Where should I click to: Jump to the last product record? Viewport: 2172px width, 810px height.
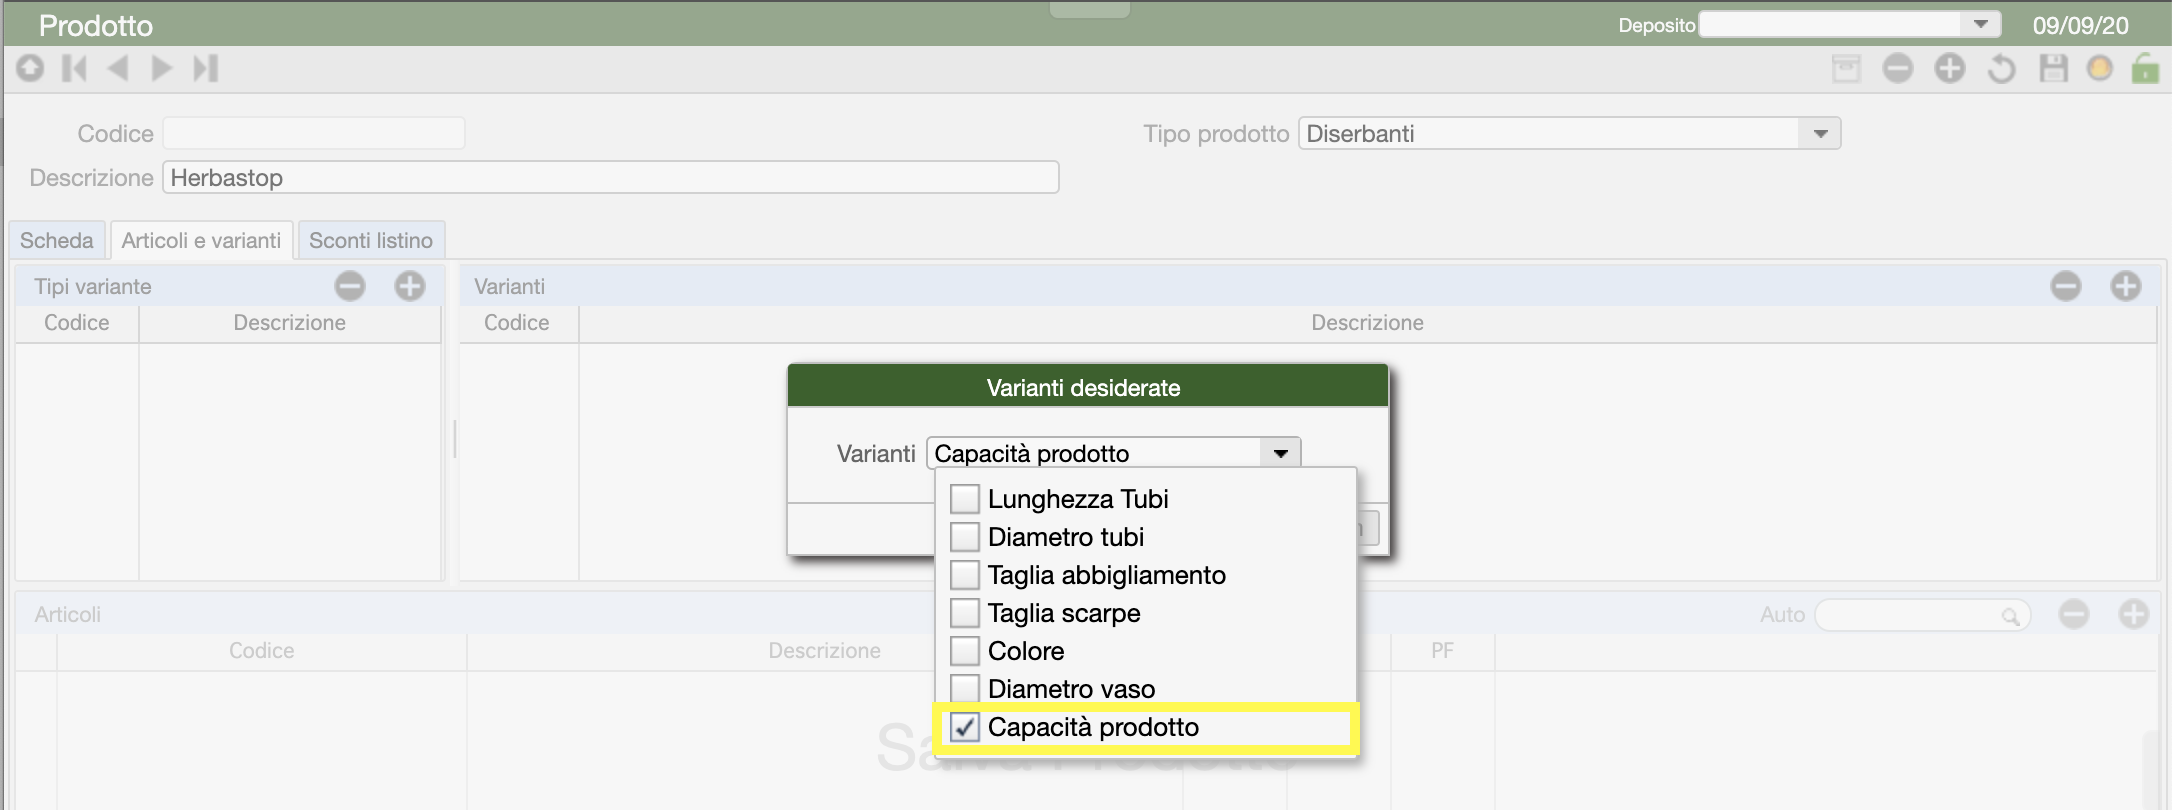[x=205, y=68]
